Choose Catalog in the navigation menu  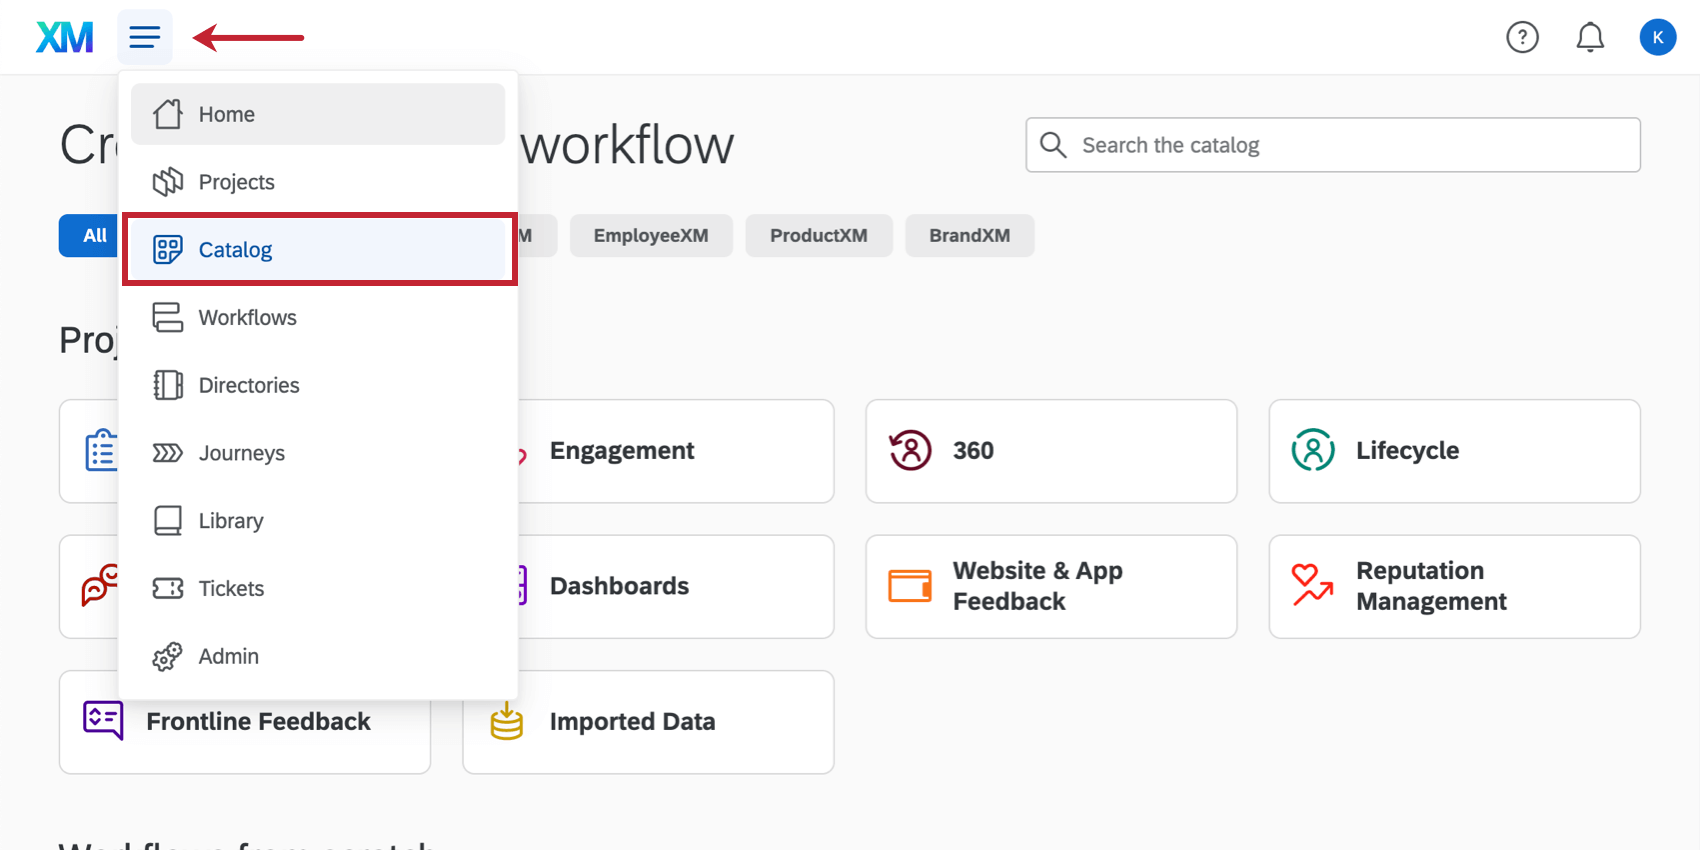(x=318, y=249)
